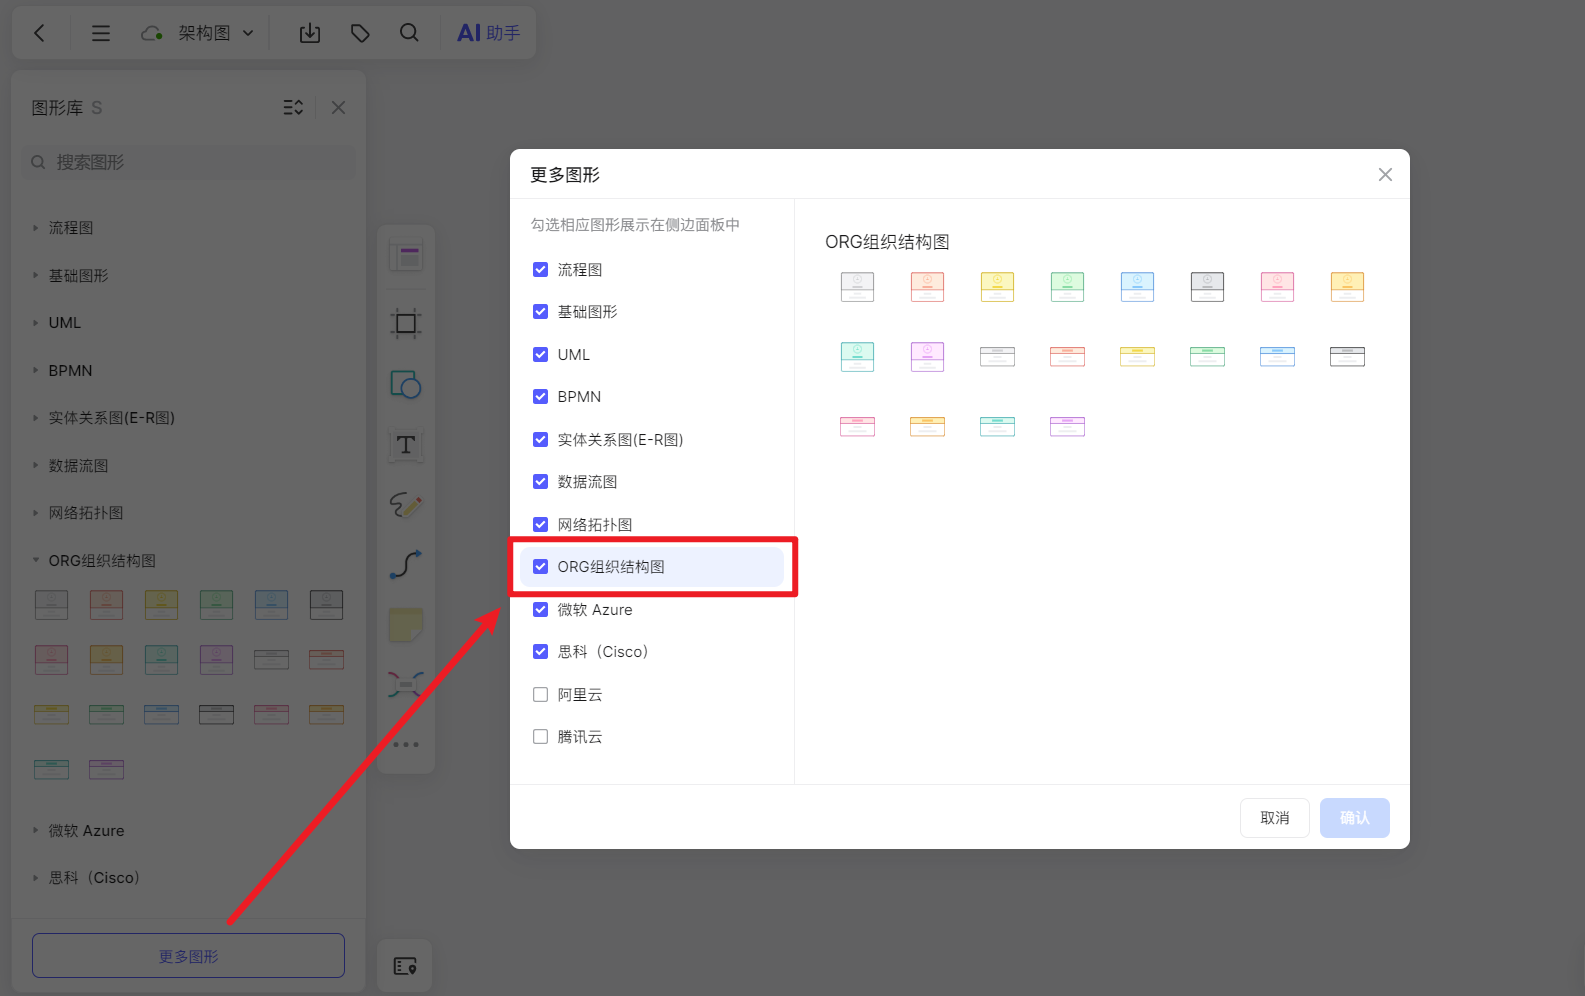Click the blue org shape in sidebar first row
This screenshot has height=996, width=1585.
272,604
